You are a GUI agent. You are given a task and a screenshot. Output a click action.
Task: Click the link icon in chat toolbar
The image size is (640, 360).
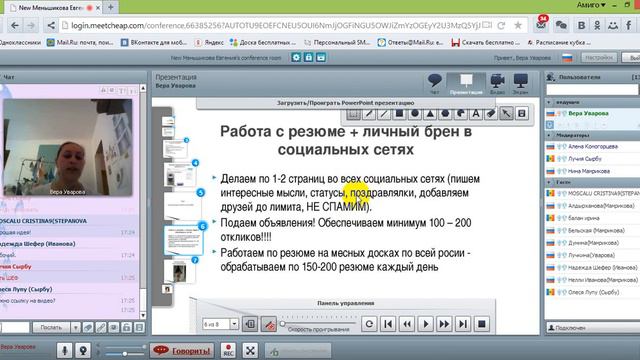pyautogui.click(x=101, y=327)
